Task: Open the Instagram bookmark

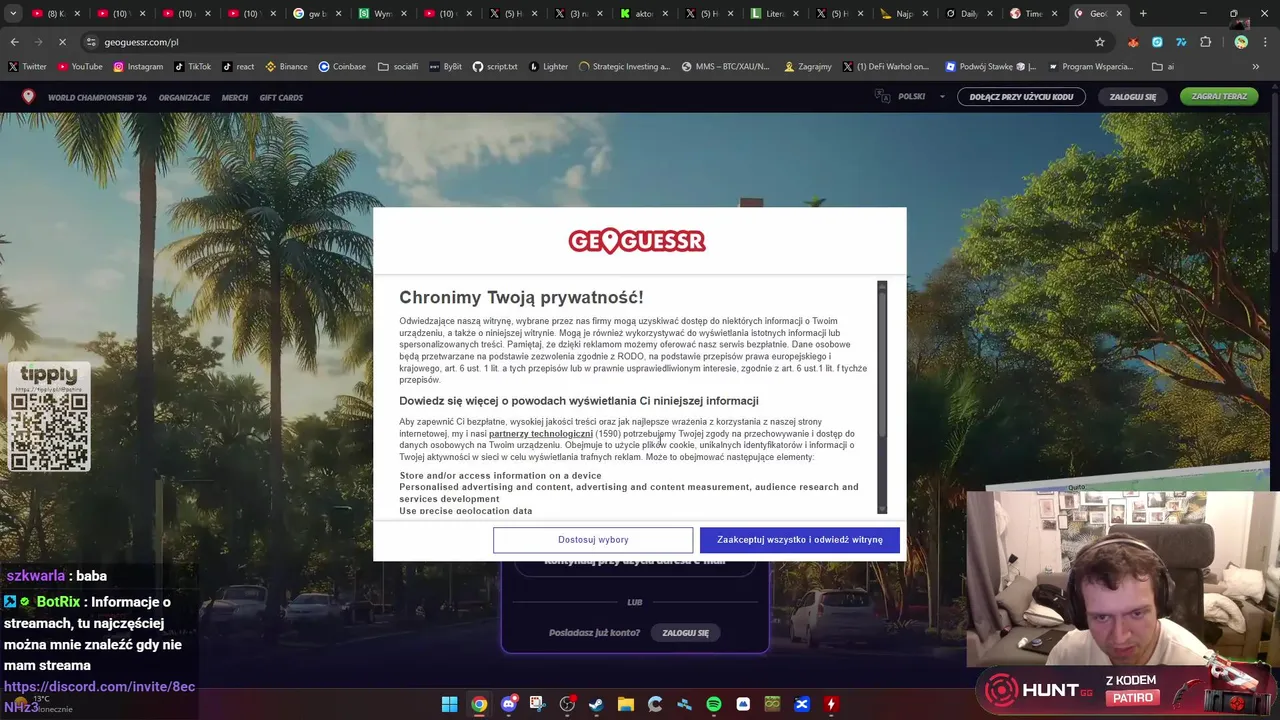Action: [x=138, y=67]
